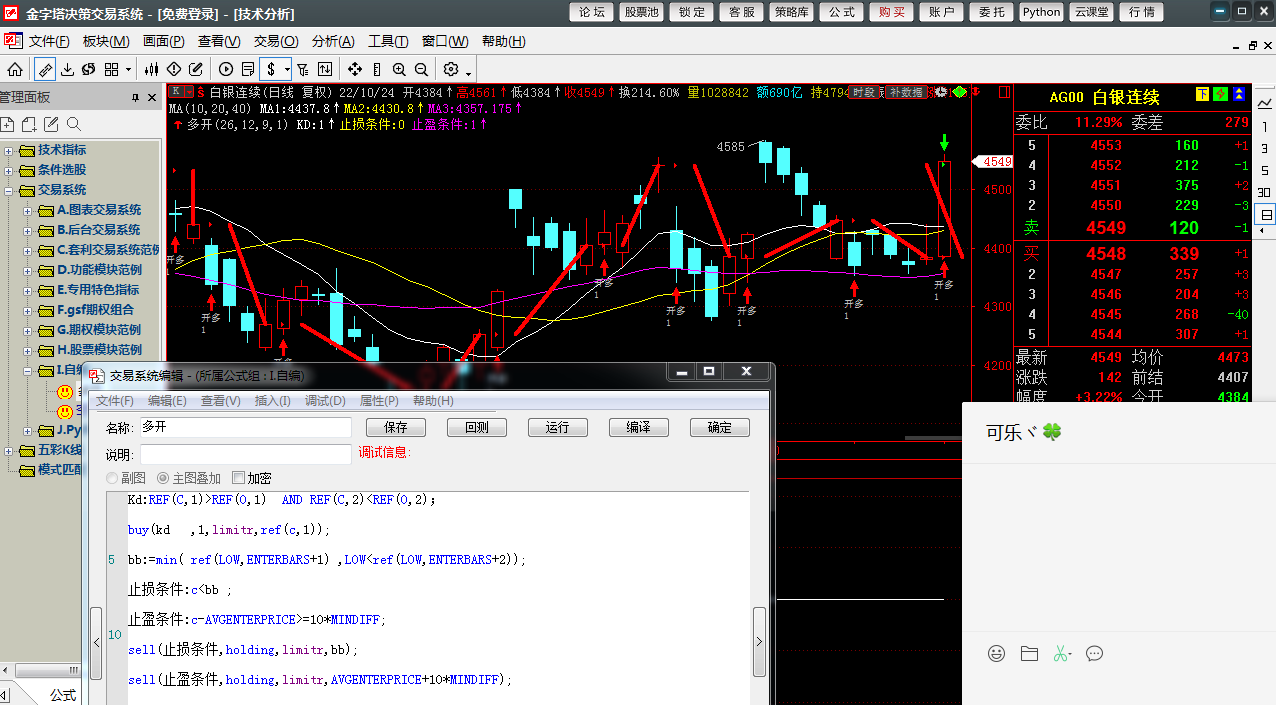Image resolution: width=1276 pixels, height=705 pixels.
Task: Click the blue arrows icon in quote panel
Action: click(1239, 95)
